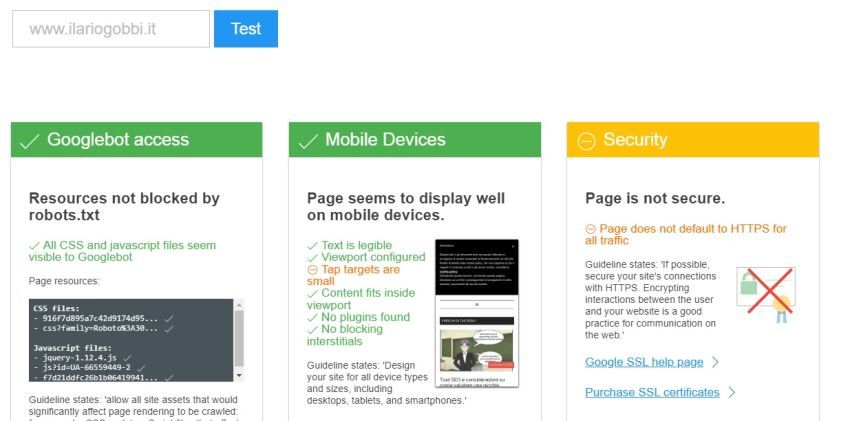The height and width of the screenshot is (421, 850).
Task: Click checkmark beside js?id=UA-66559449-2
Action: pos(141,368)
